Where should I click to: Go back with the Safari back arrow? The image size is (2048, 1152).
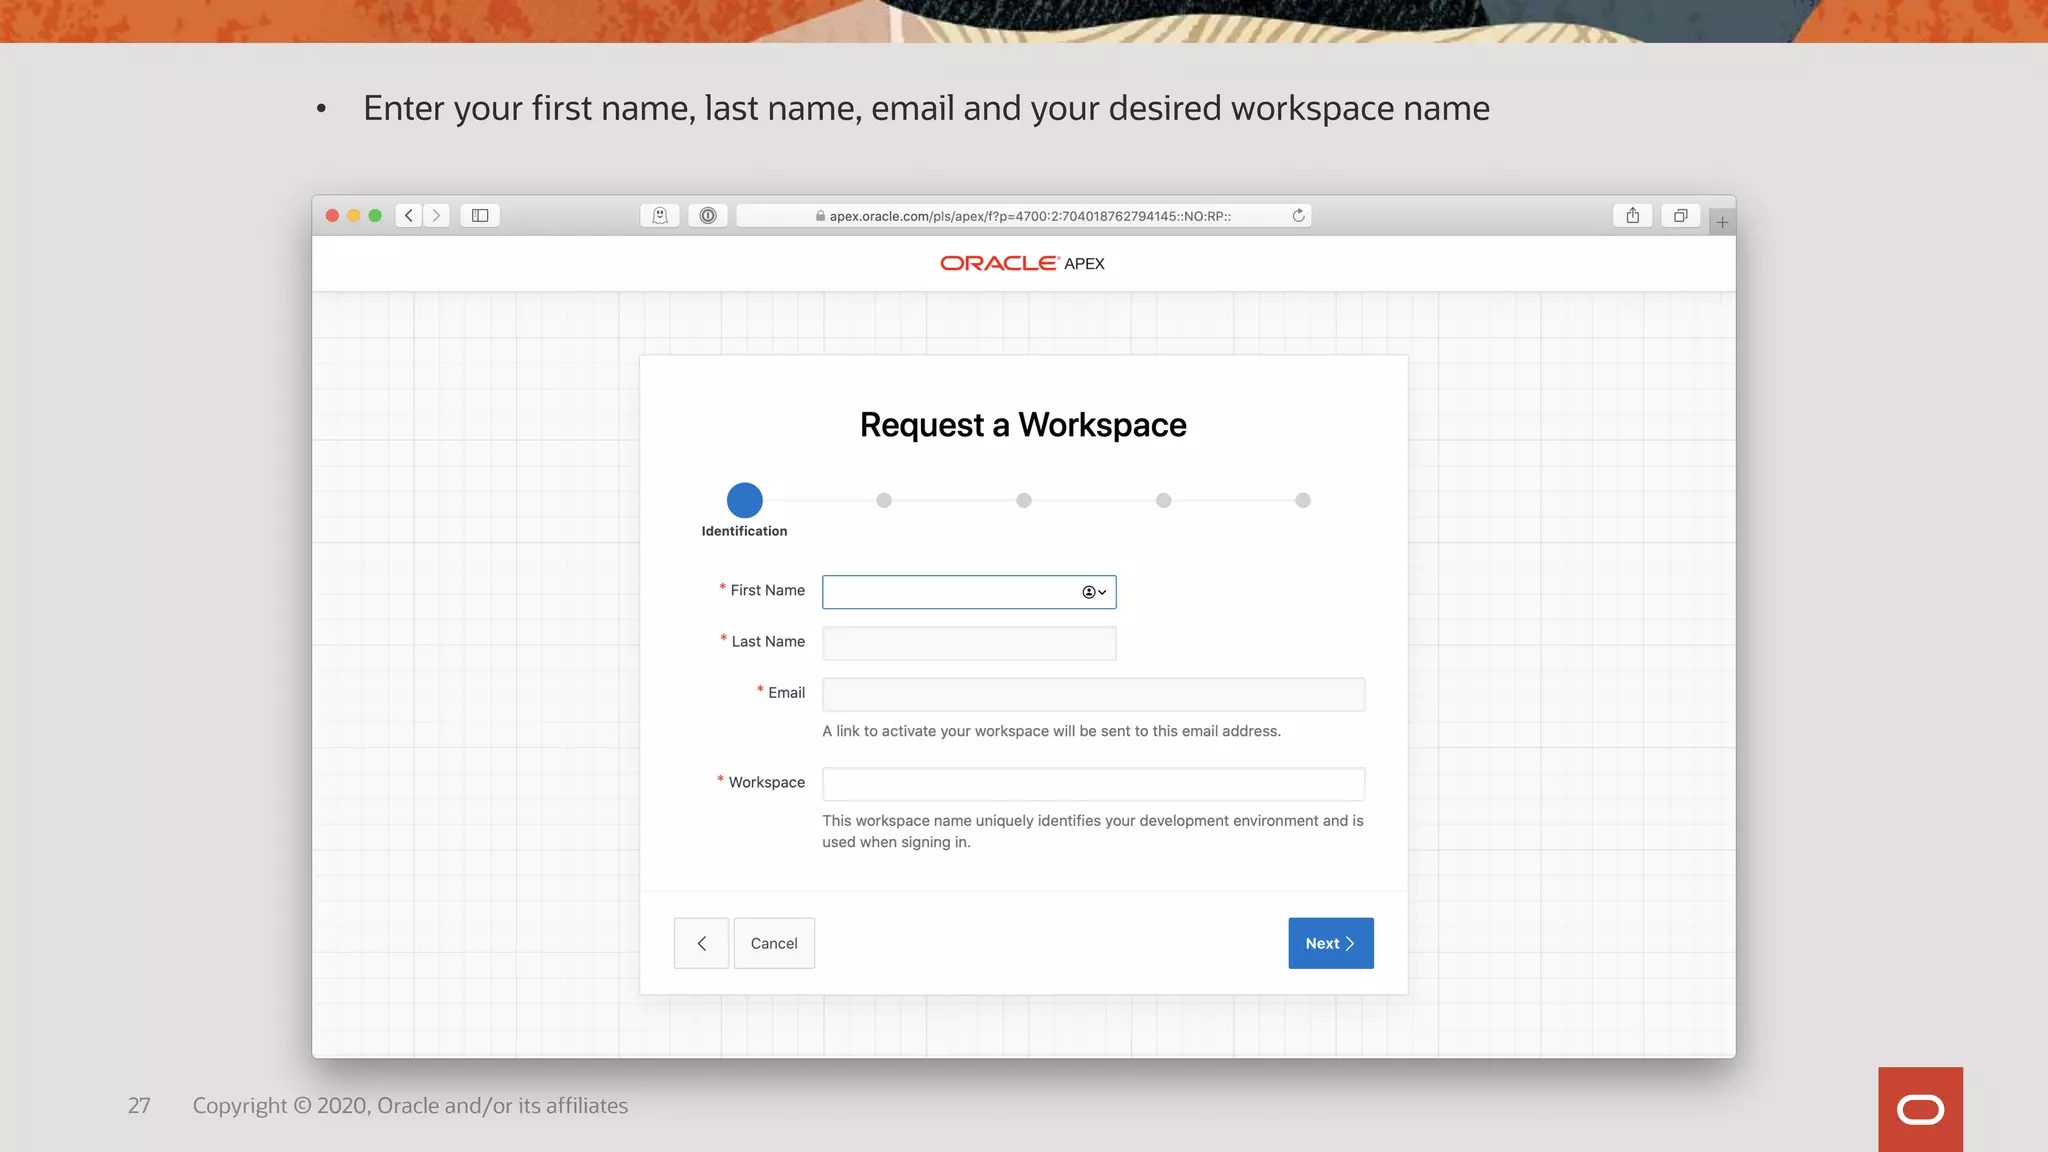click(x=408, y=215)
